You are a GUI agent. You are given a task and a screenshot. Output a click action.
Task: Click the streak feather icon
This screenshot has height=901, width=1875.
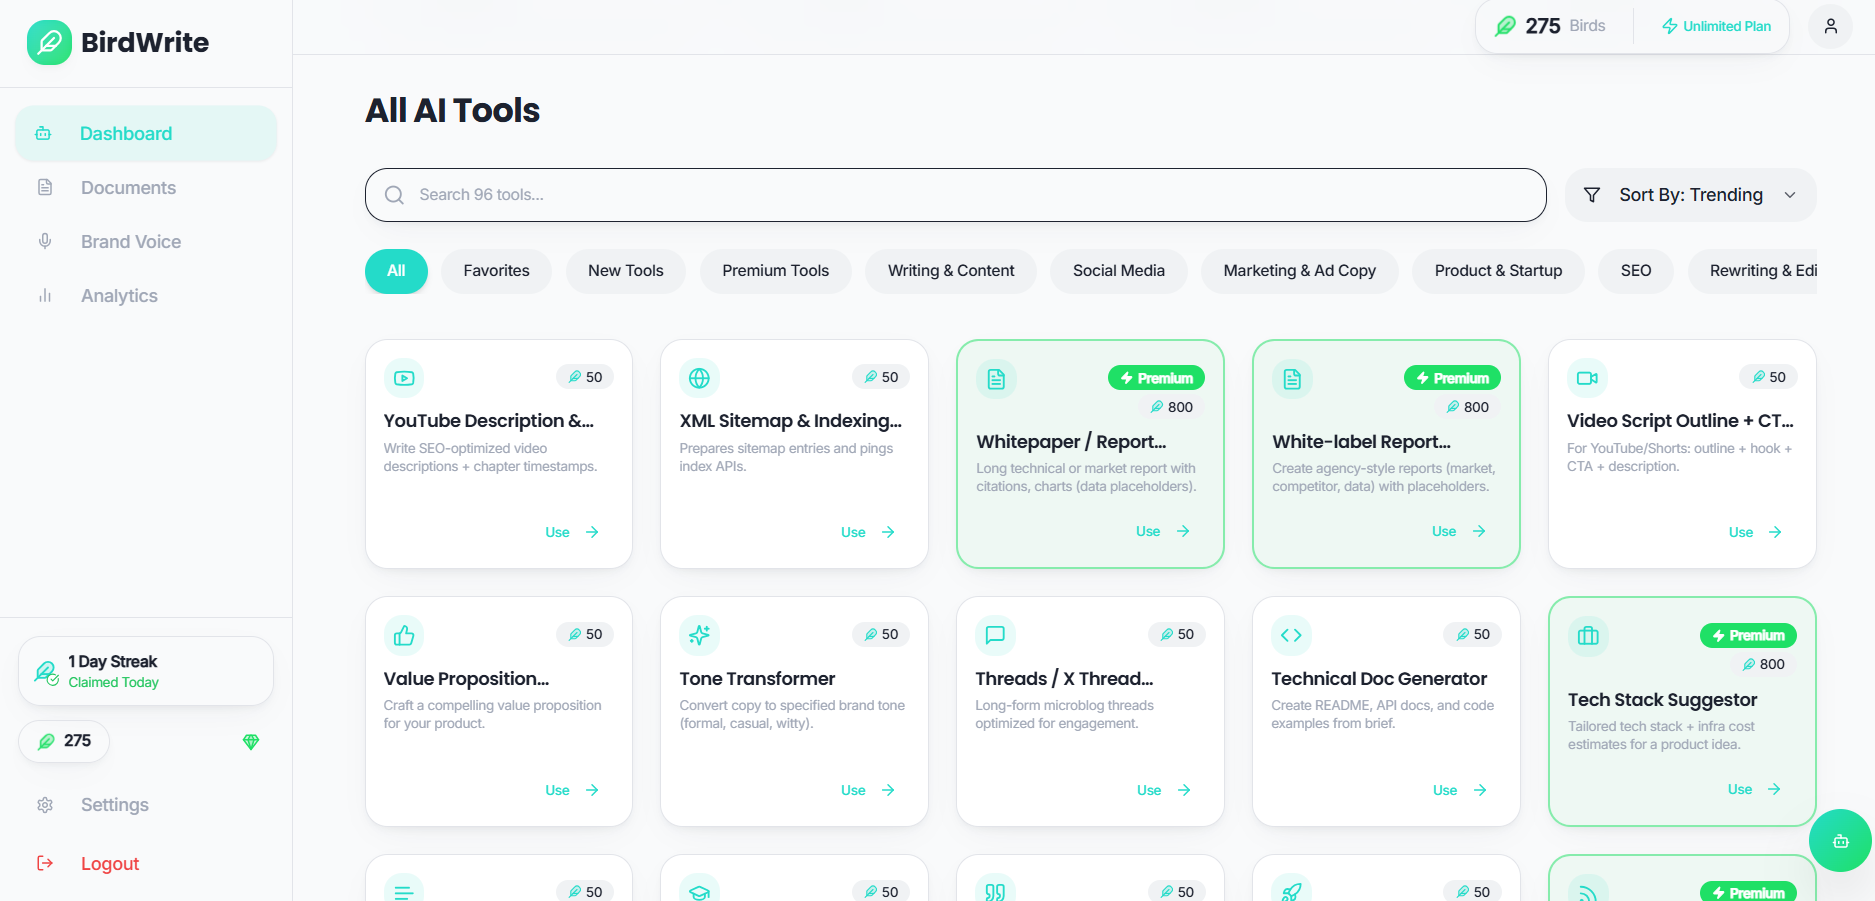point(46,672)
